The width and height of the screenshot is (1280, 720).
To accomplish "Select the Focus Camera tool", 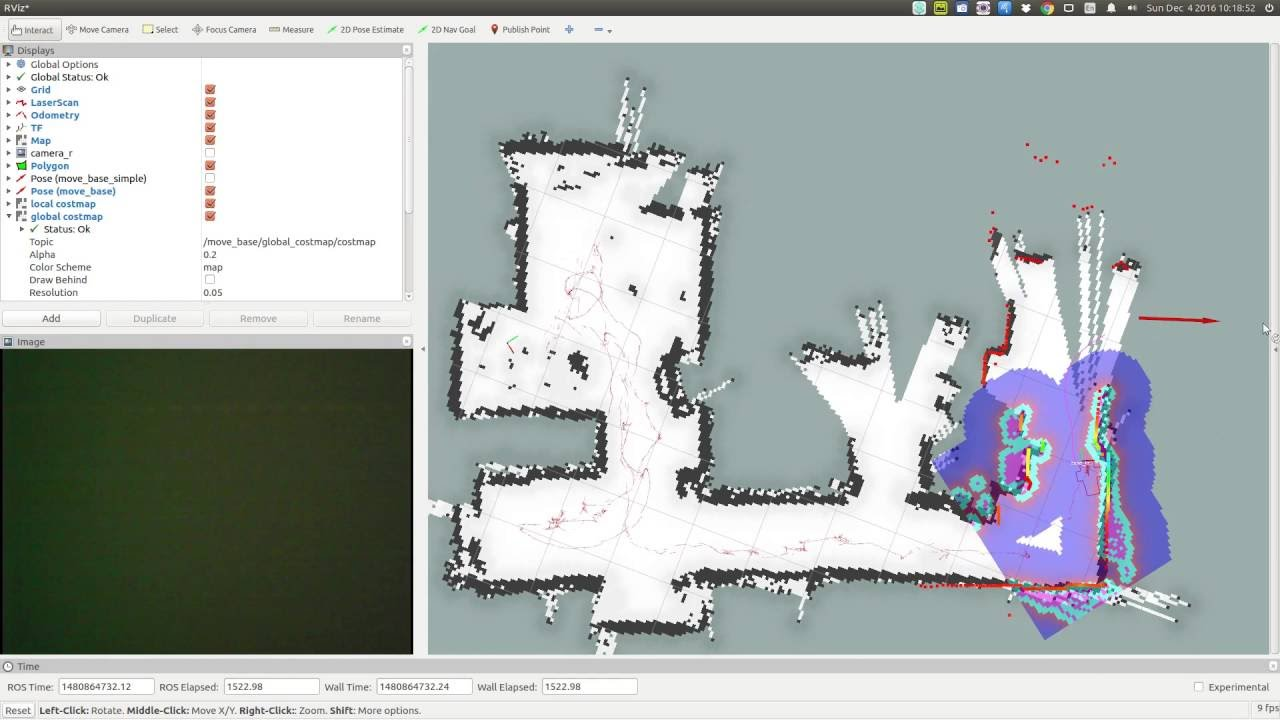I will pos(224,30).
